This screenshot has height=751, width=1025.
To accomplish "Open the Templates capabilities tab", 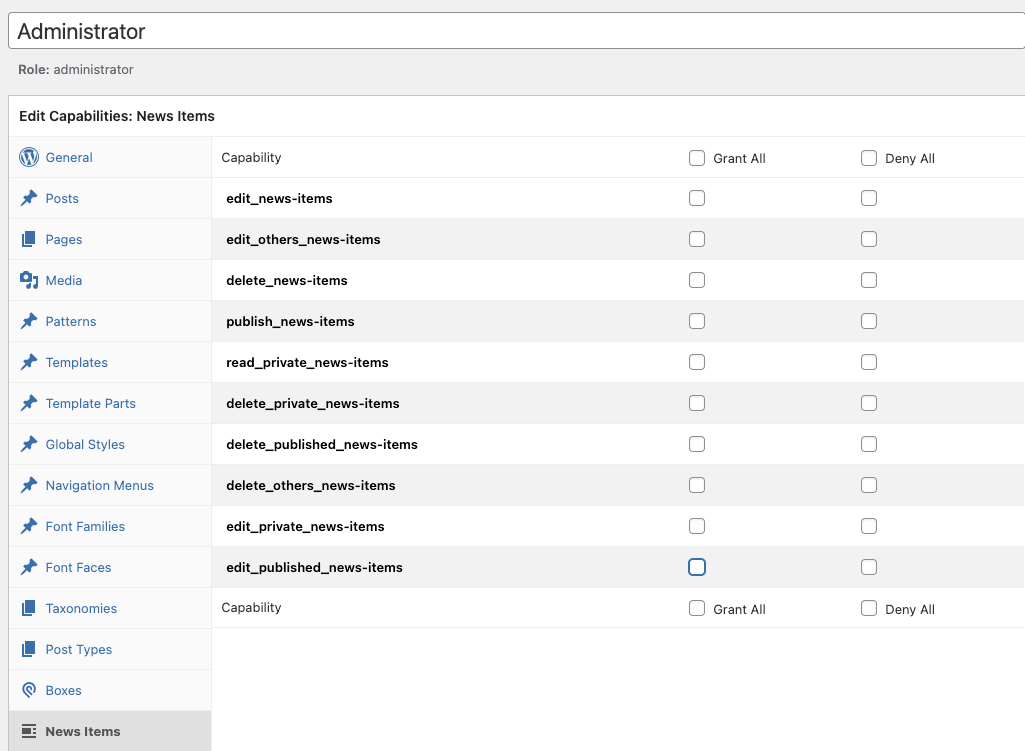I will pos(76,362).
